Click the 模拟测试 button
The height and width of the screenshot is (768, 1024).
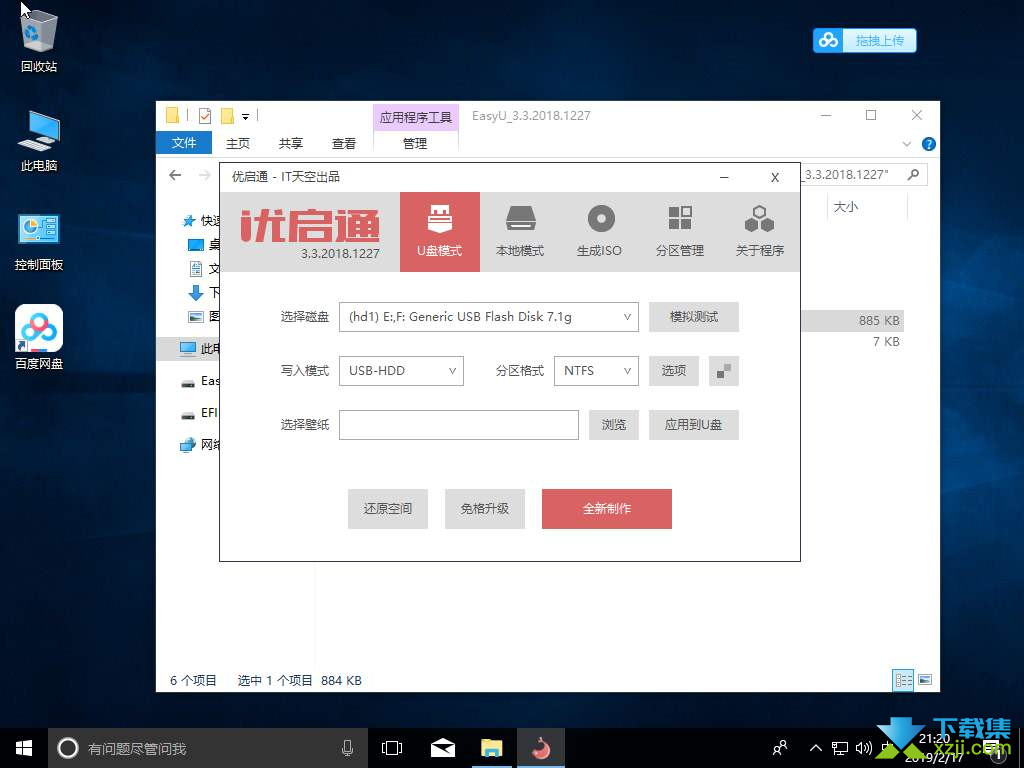[x=694, y=317]
